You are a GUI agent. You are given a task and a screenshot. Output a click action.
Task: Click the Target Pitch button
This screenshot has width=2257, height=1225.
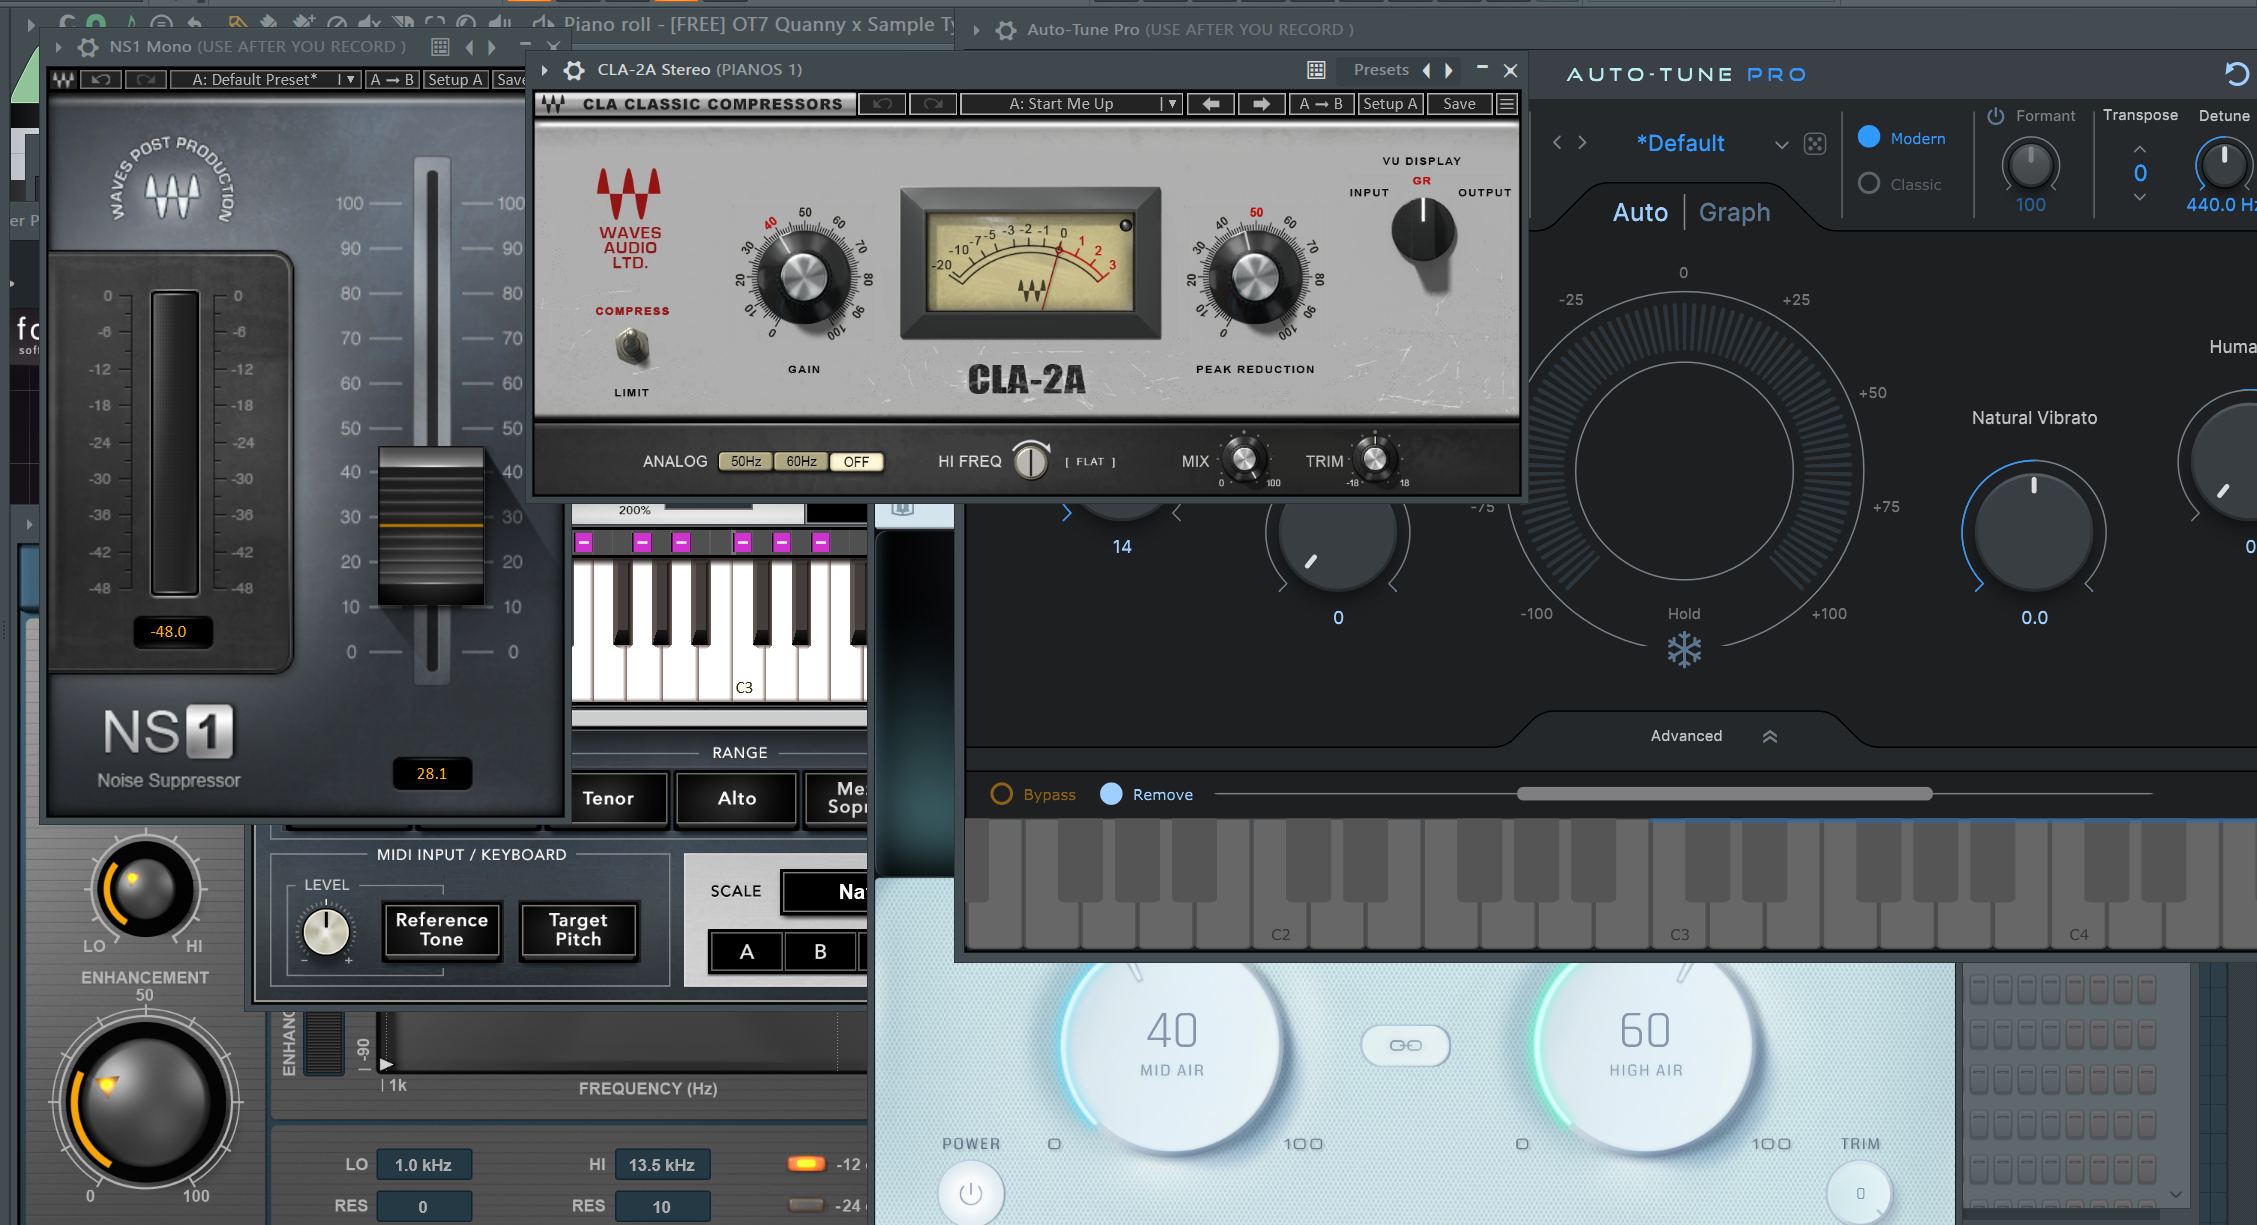(578, 930)
